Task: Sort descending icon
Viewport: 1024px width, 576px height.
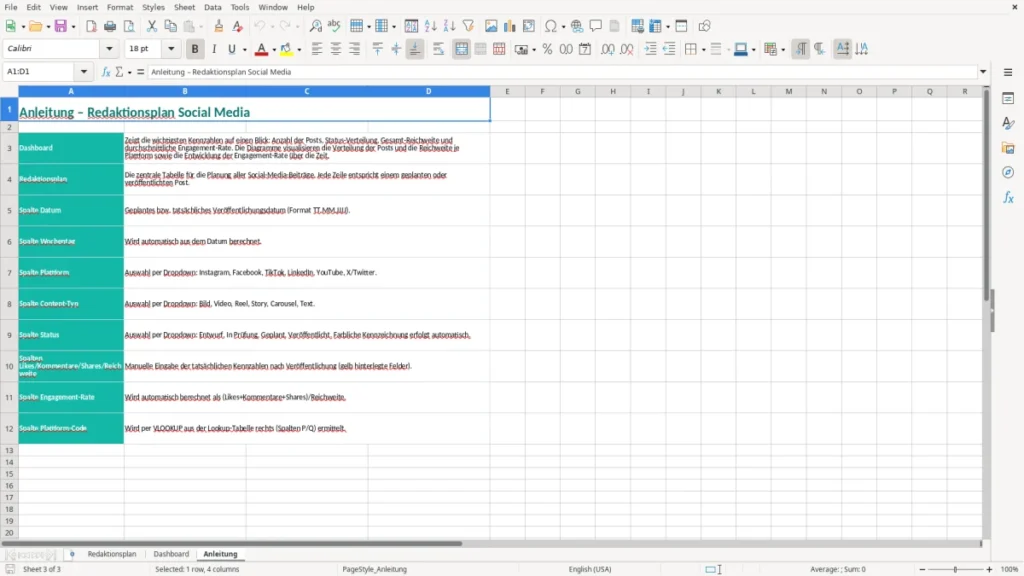Action: 449,26
